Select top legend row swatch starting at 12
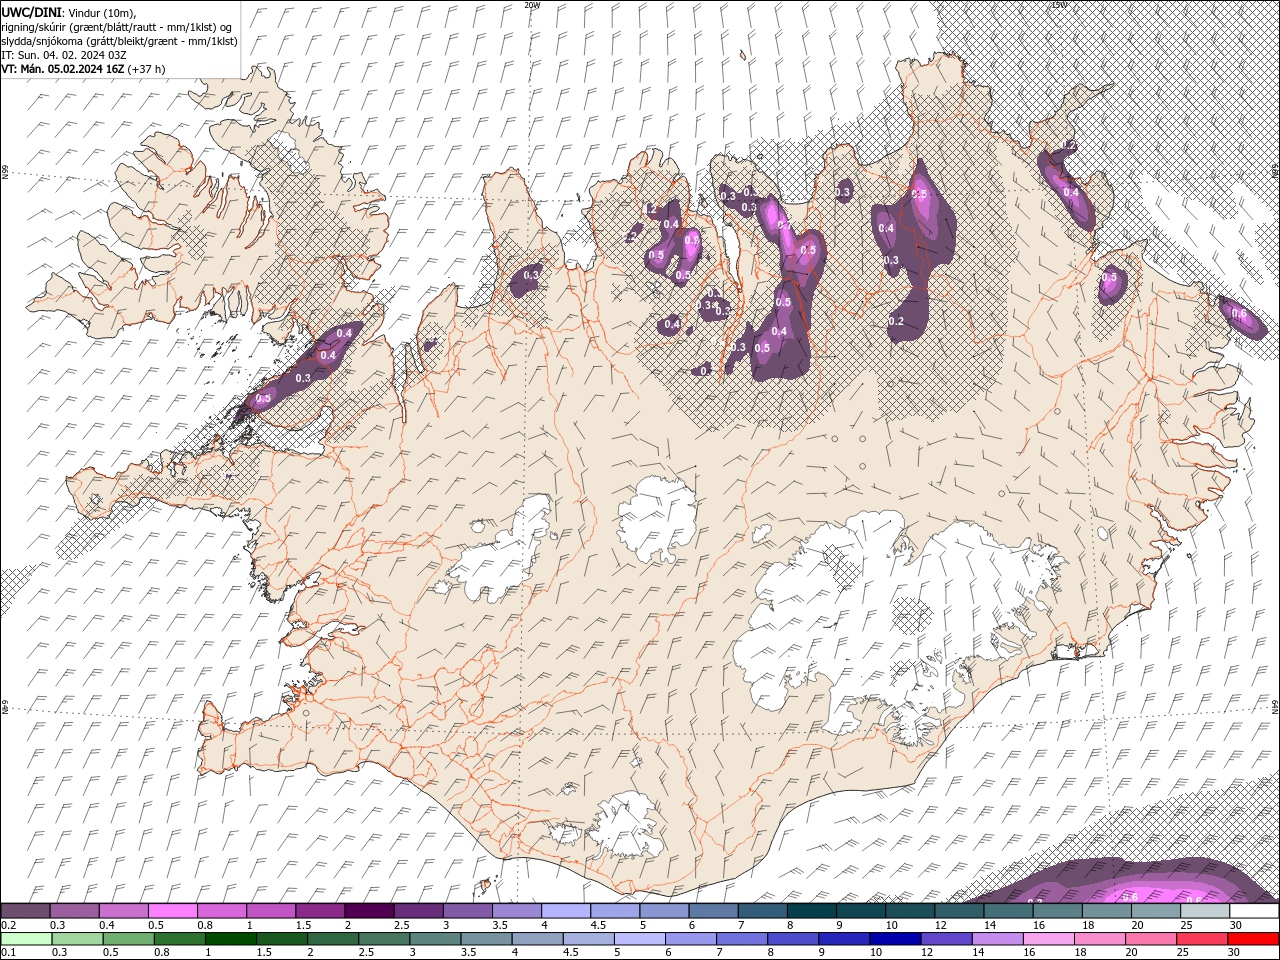Screen dimensions: 1280x960 (959, 911)
